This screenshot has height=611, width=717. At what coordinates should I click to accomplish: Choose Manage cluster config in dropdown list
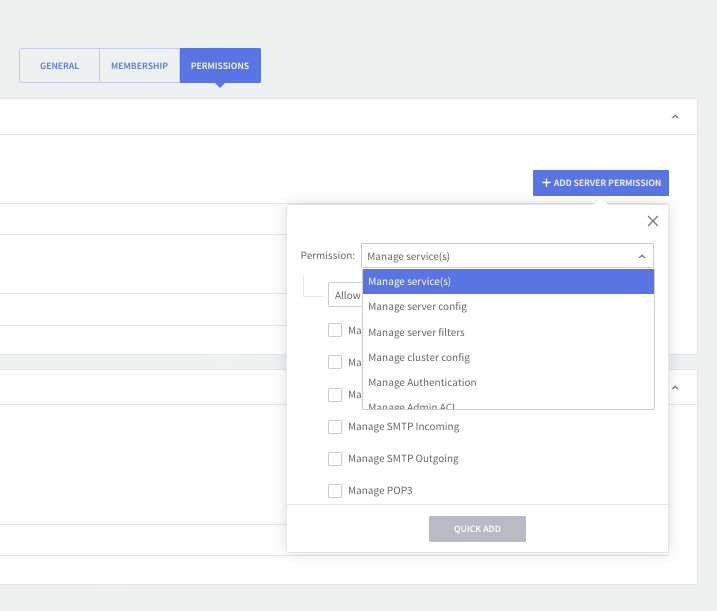click(x=508, y=357)
